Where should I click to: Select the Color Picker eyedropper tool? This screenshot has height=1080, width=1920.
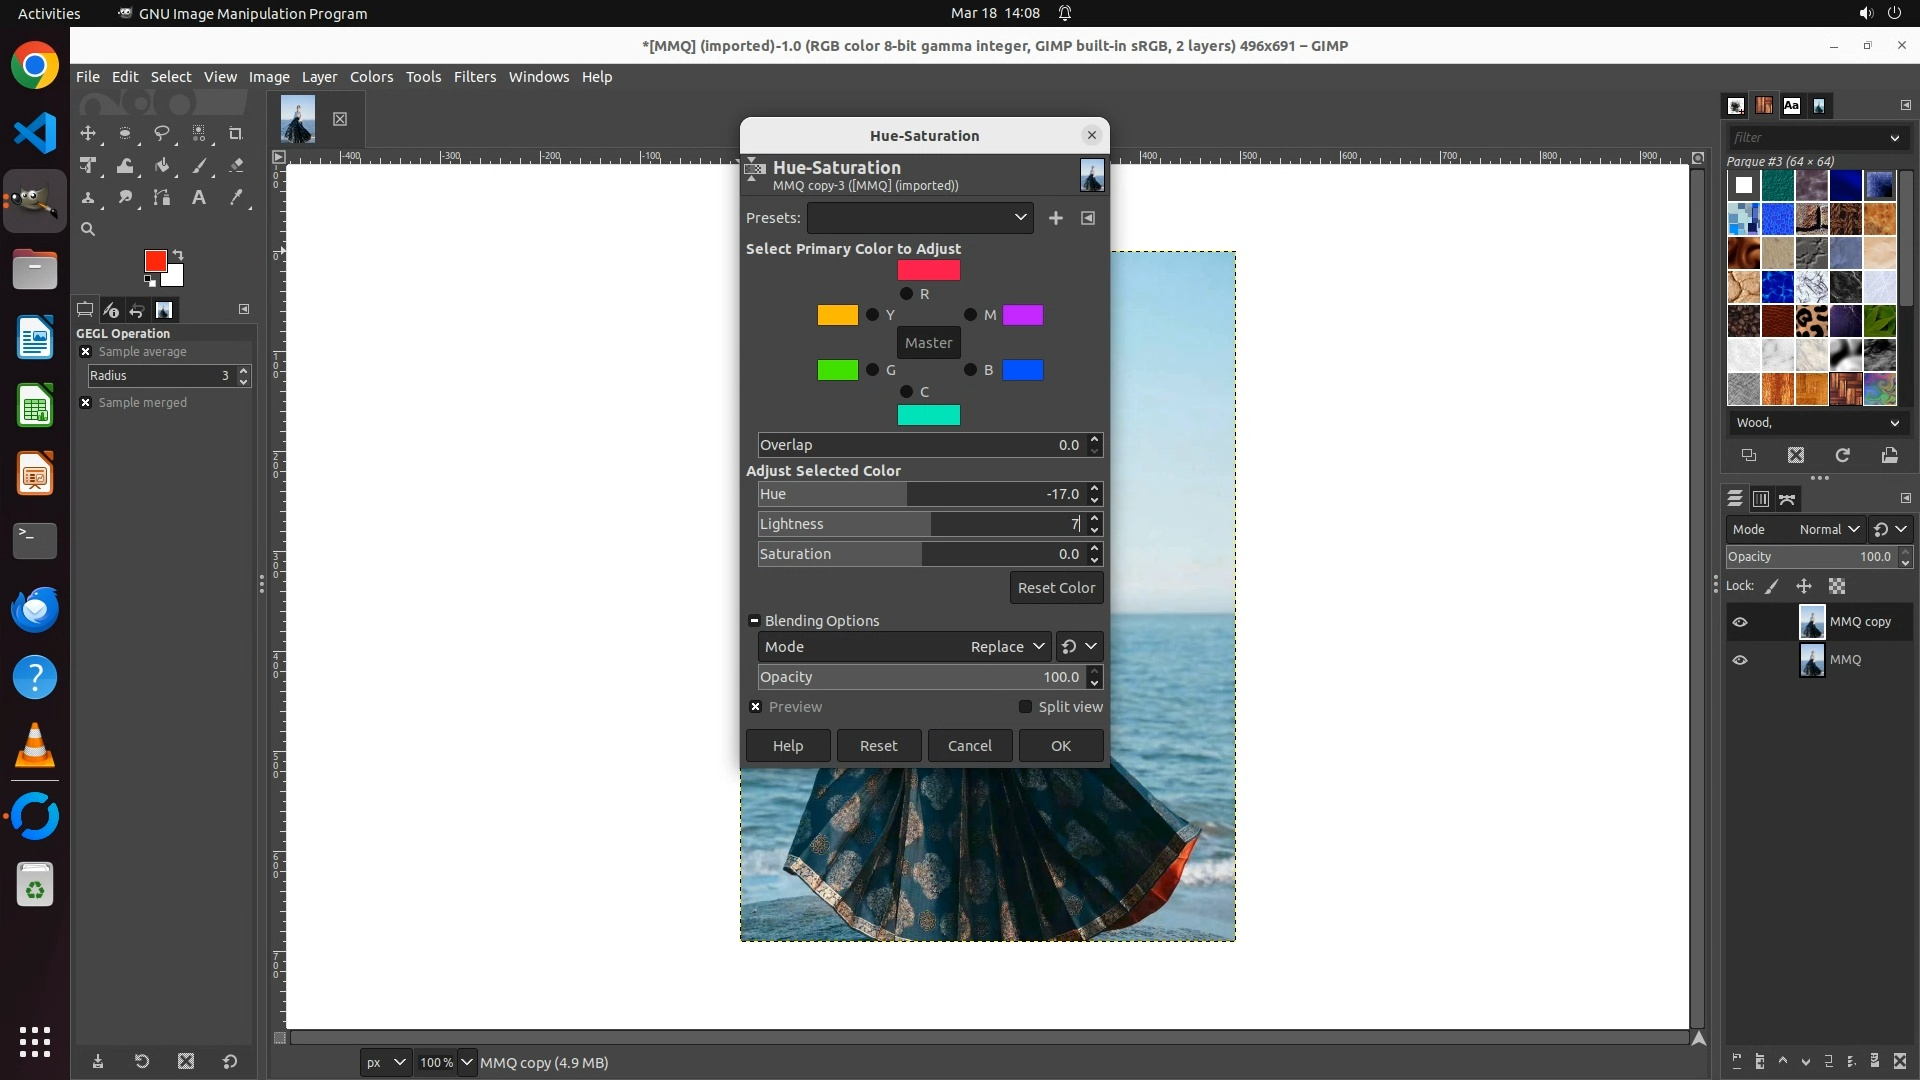[x=236, y=198]
